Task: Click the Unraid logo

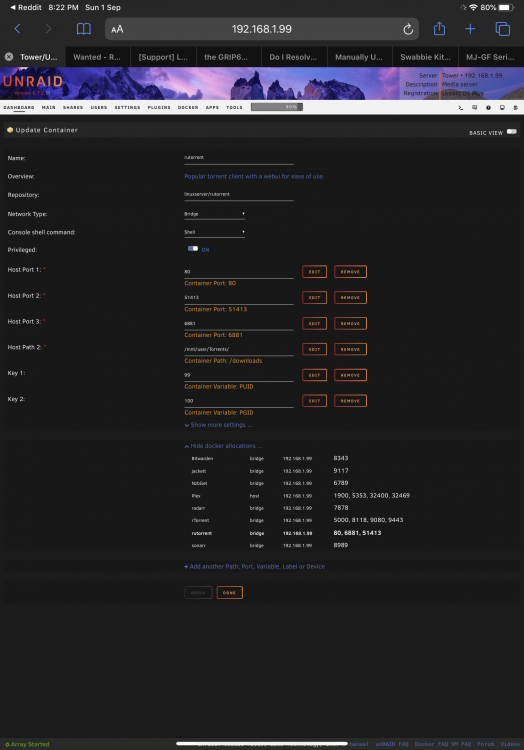Action: (x=33, y=82)
